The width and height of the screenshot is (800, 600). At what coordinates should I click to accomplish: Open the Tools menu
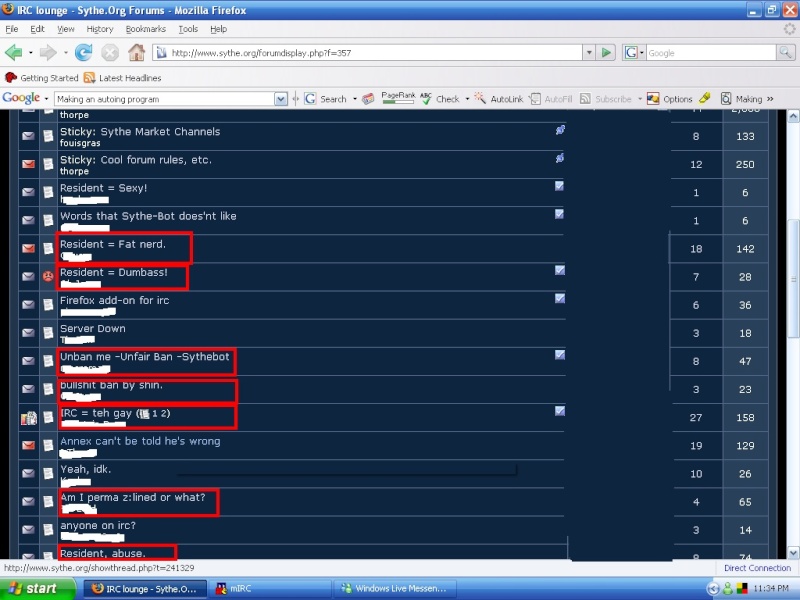tap(188, 29)
